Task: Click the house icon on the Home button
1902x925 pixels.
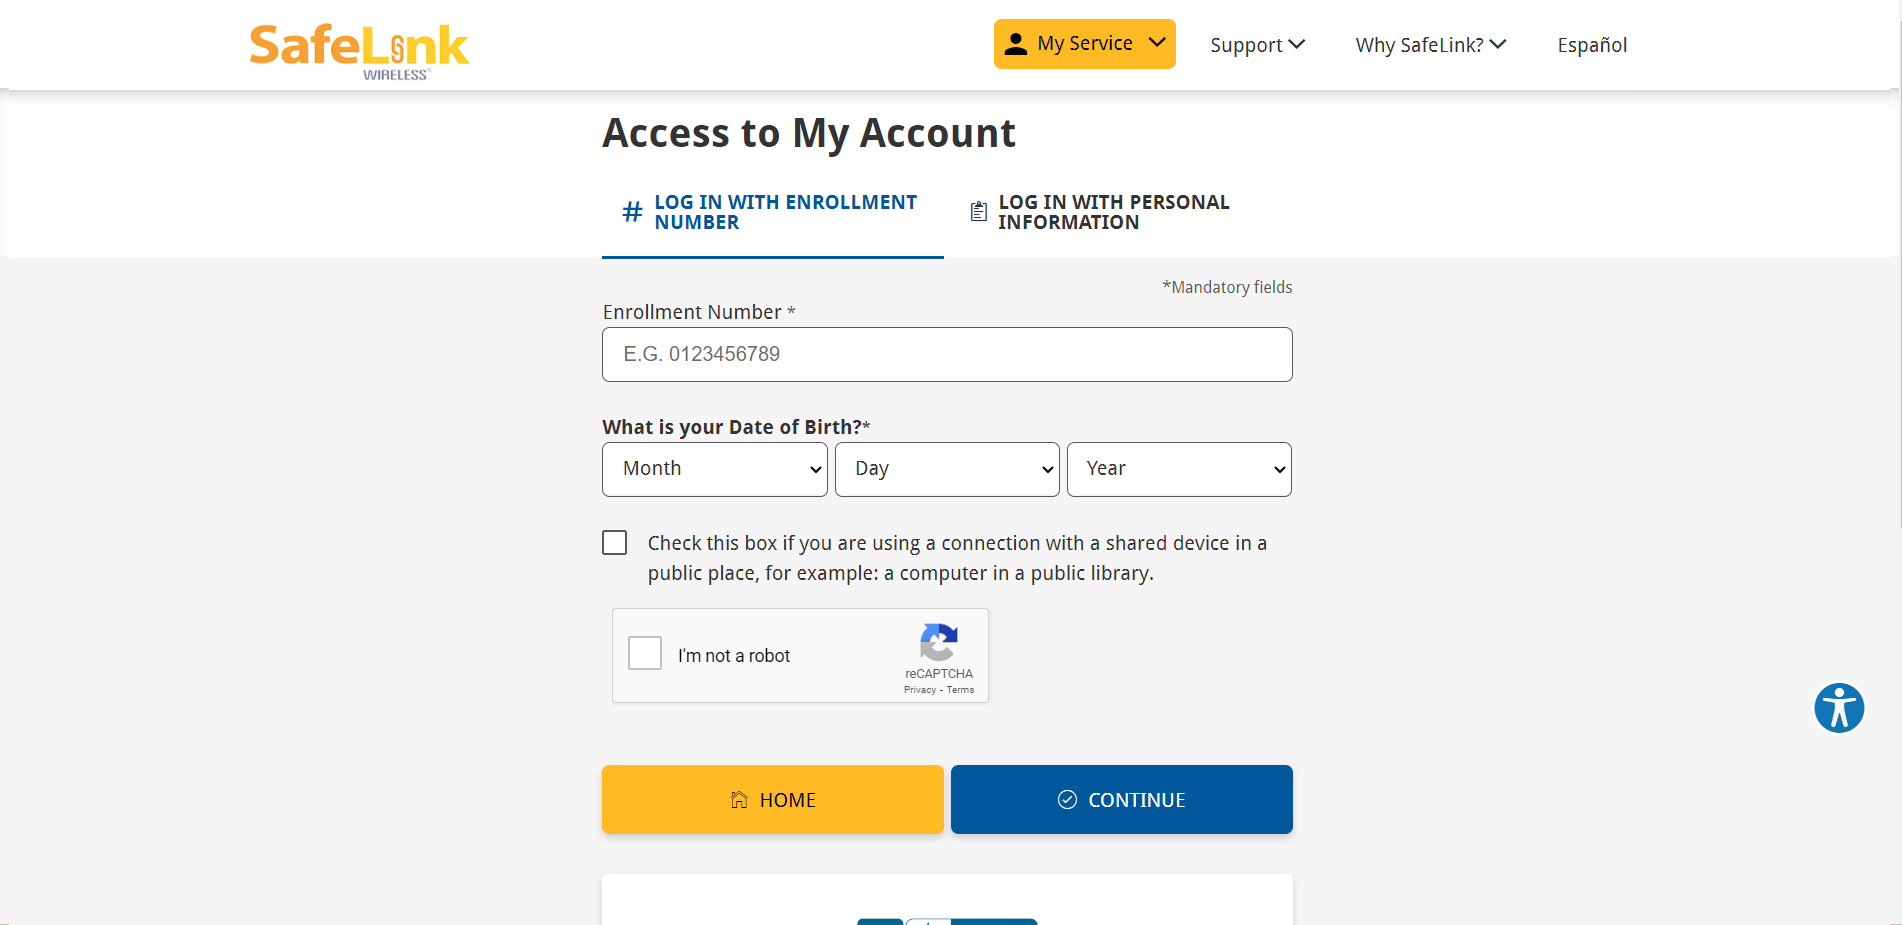Action: click(739, 800)
